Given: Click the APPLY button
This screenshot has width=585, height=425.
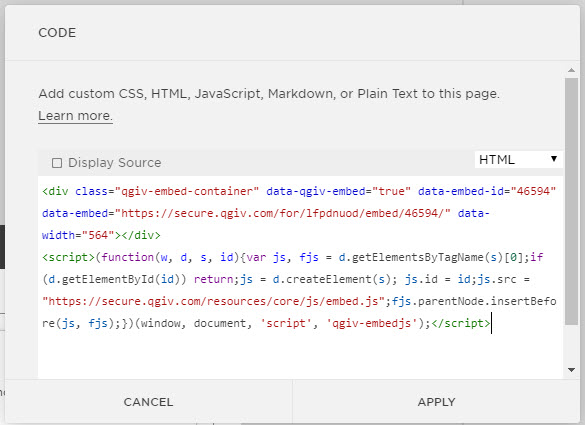Looking at the screenshot, I should (x=437, y=402).
